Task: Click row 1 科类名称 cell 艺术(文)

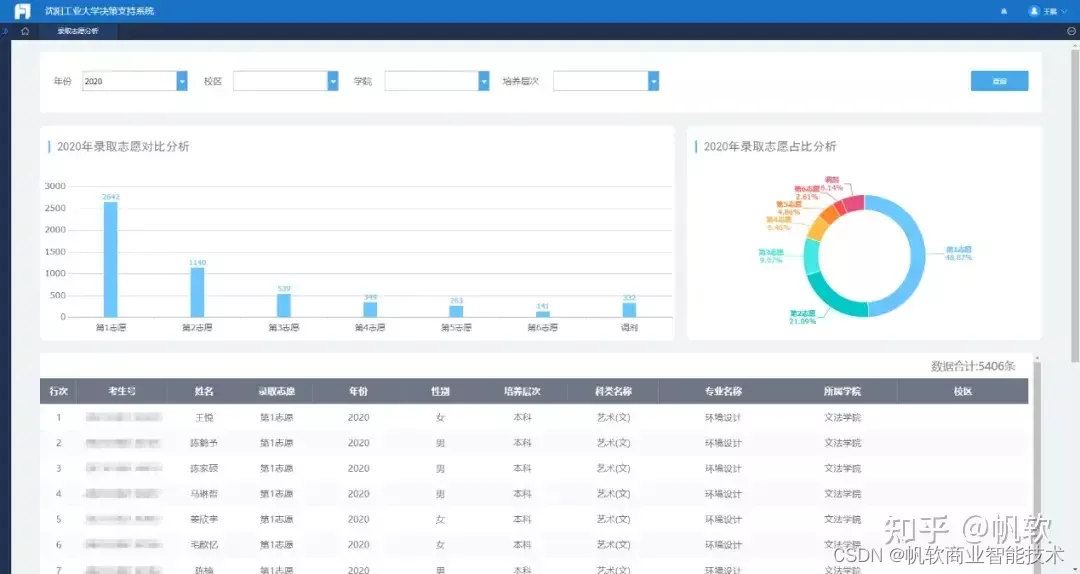Action: pos(613,418)
